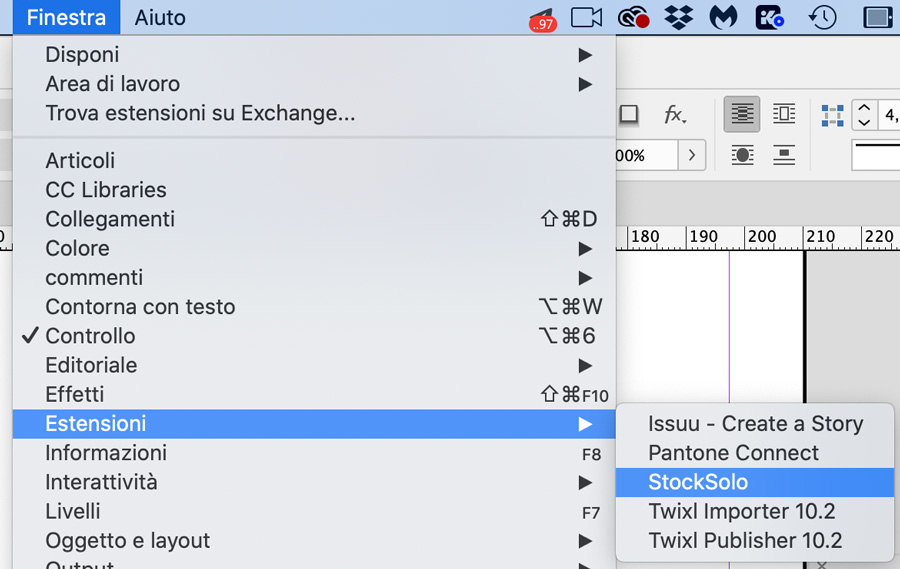The width and height of the screenshot is (900, 569).
Task: Open the Aiuto menu
Action: (x=160, y=17)
